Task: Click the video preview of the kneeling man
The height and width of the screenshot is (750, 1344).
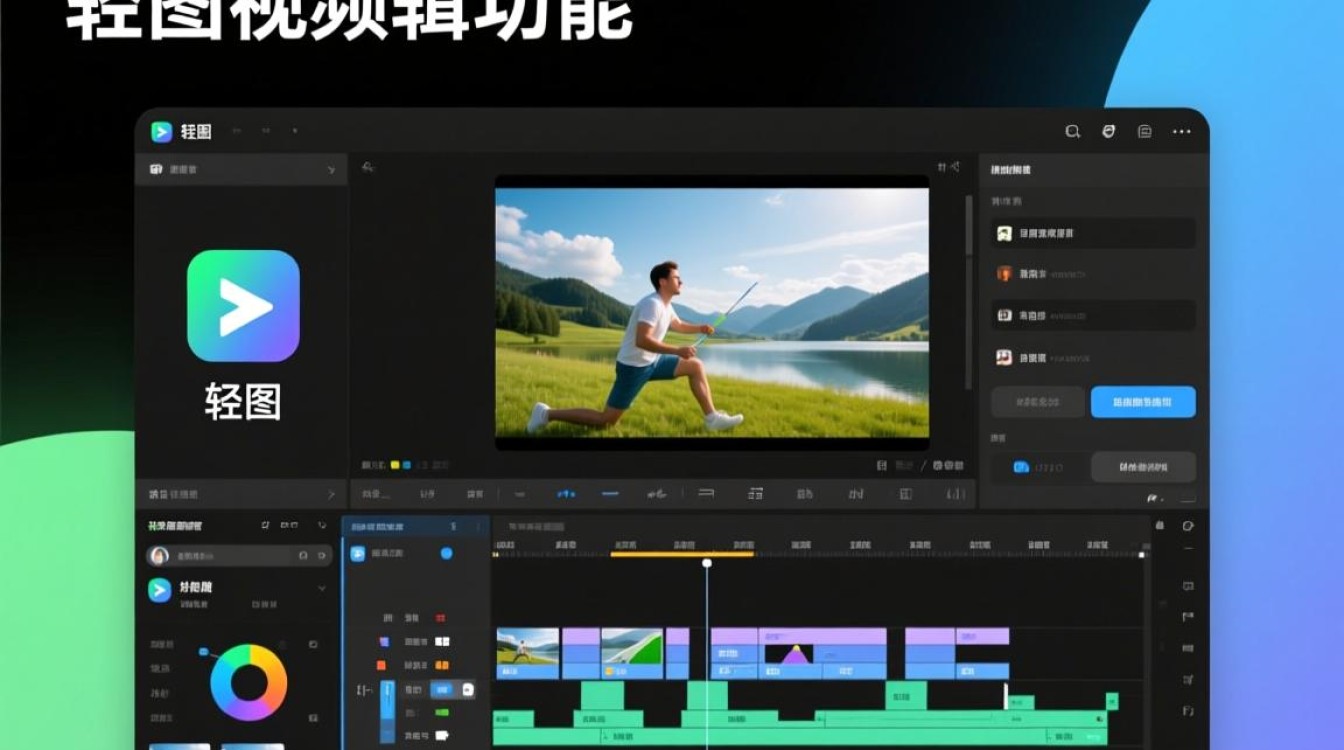Action: pyautogui.click(x=712, y=313)
